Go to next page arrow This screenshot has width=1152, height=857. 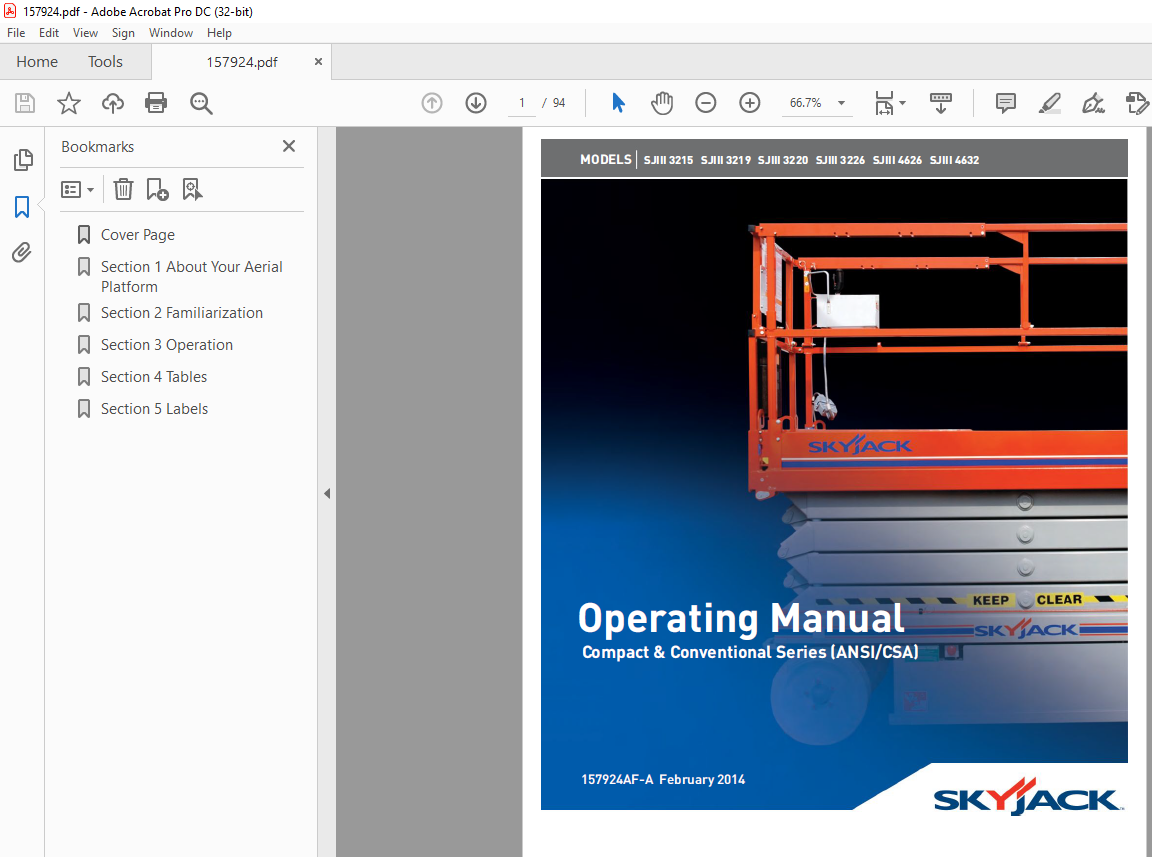[x=476, y=103]
